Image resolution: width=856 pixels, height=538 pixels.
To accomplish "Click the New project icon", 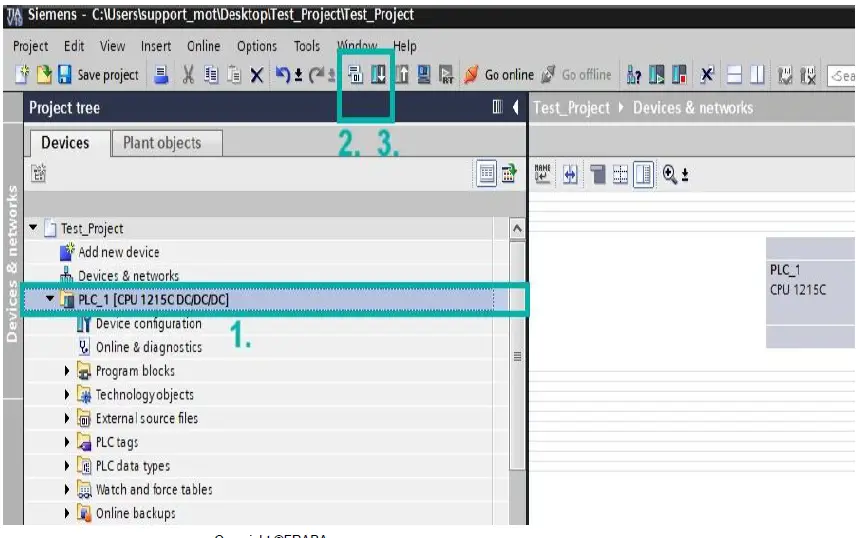I will coord(22,74).
